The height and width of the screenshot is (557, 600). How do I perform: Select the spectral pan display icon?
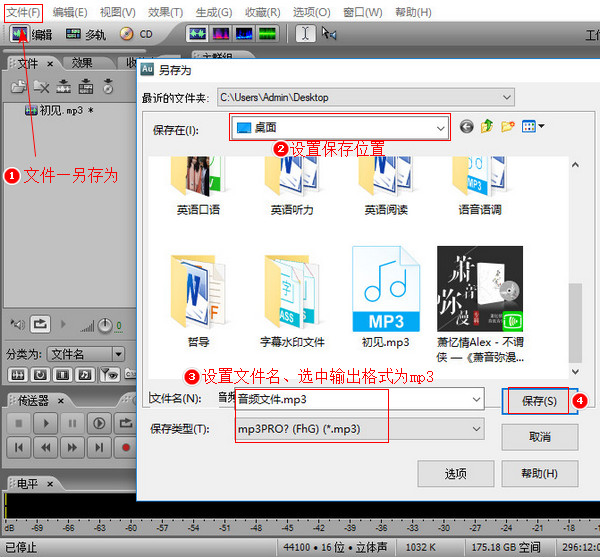pos(244,34)
